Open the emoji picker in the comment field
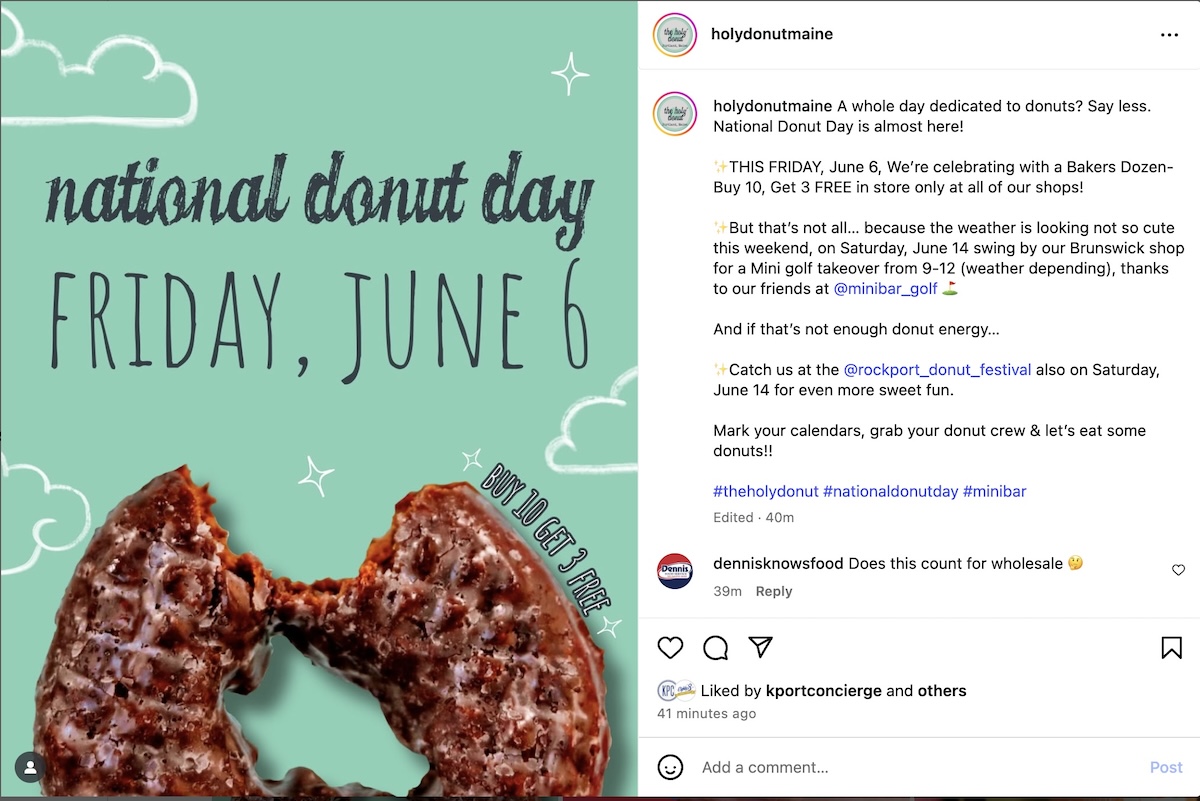Screen dimensions: 1200x801 click(670, 767)
